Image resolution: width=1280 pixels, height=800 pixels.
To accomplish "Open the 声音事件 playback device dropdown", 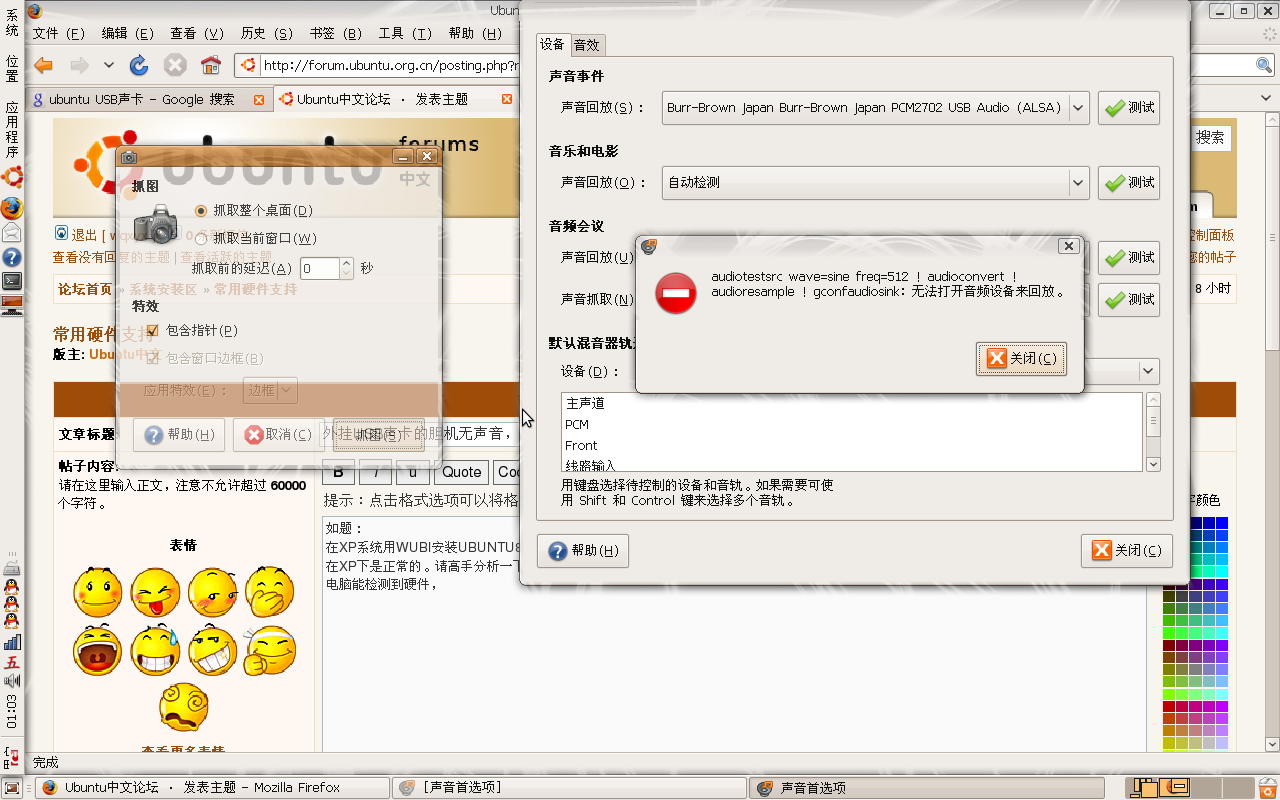I will (x=876, y=107).
